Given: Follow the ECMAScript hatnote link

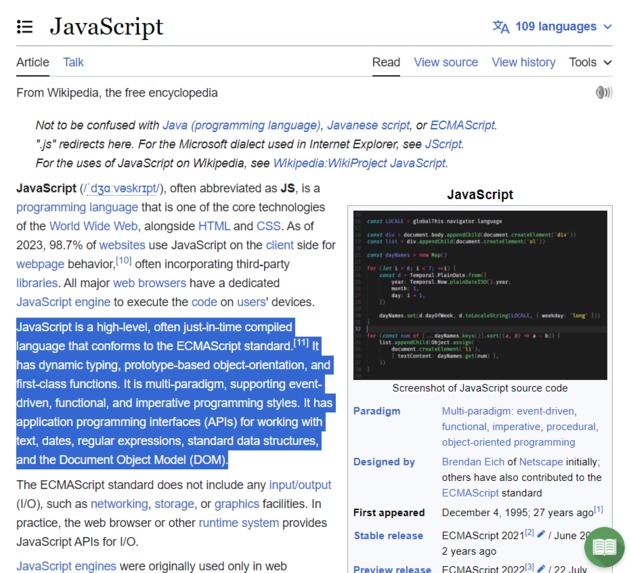Looking at the screenshot, I should pyautogui.click(x=462, y=125).
